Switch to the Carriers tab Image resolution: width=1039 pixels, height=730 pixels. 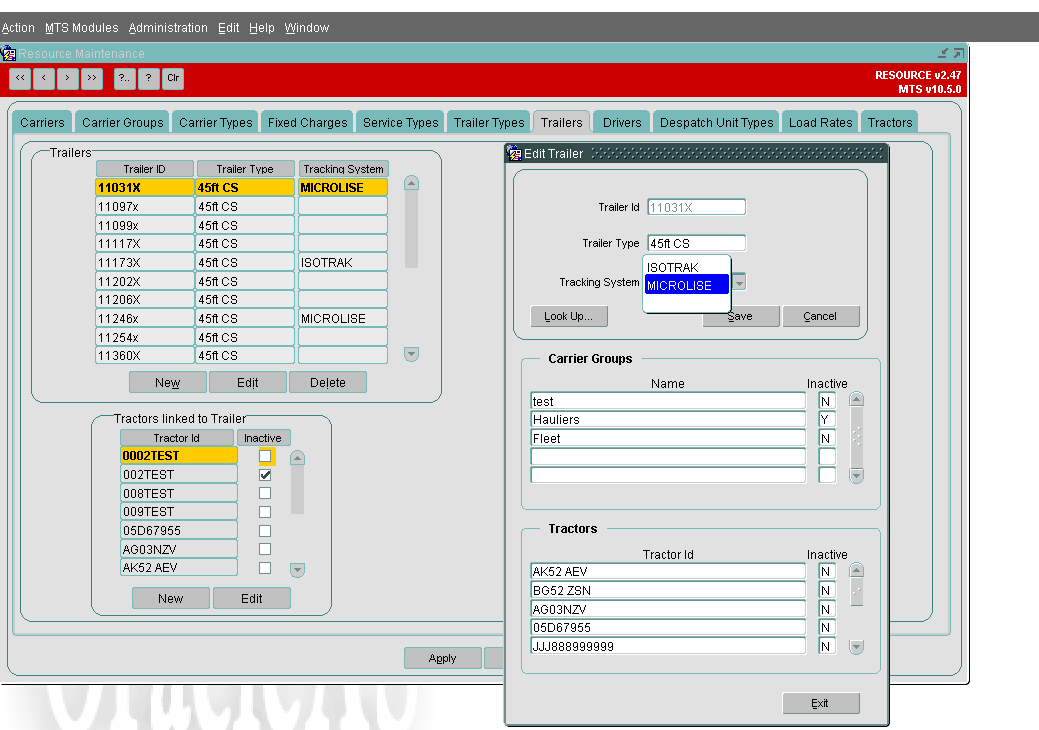tap(42, 123)
